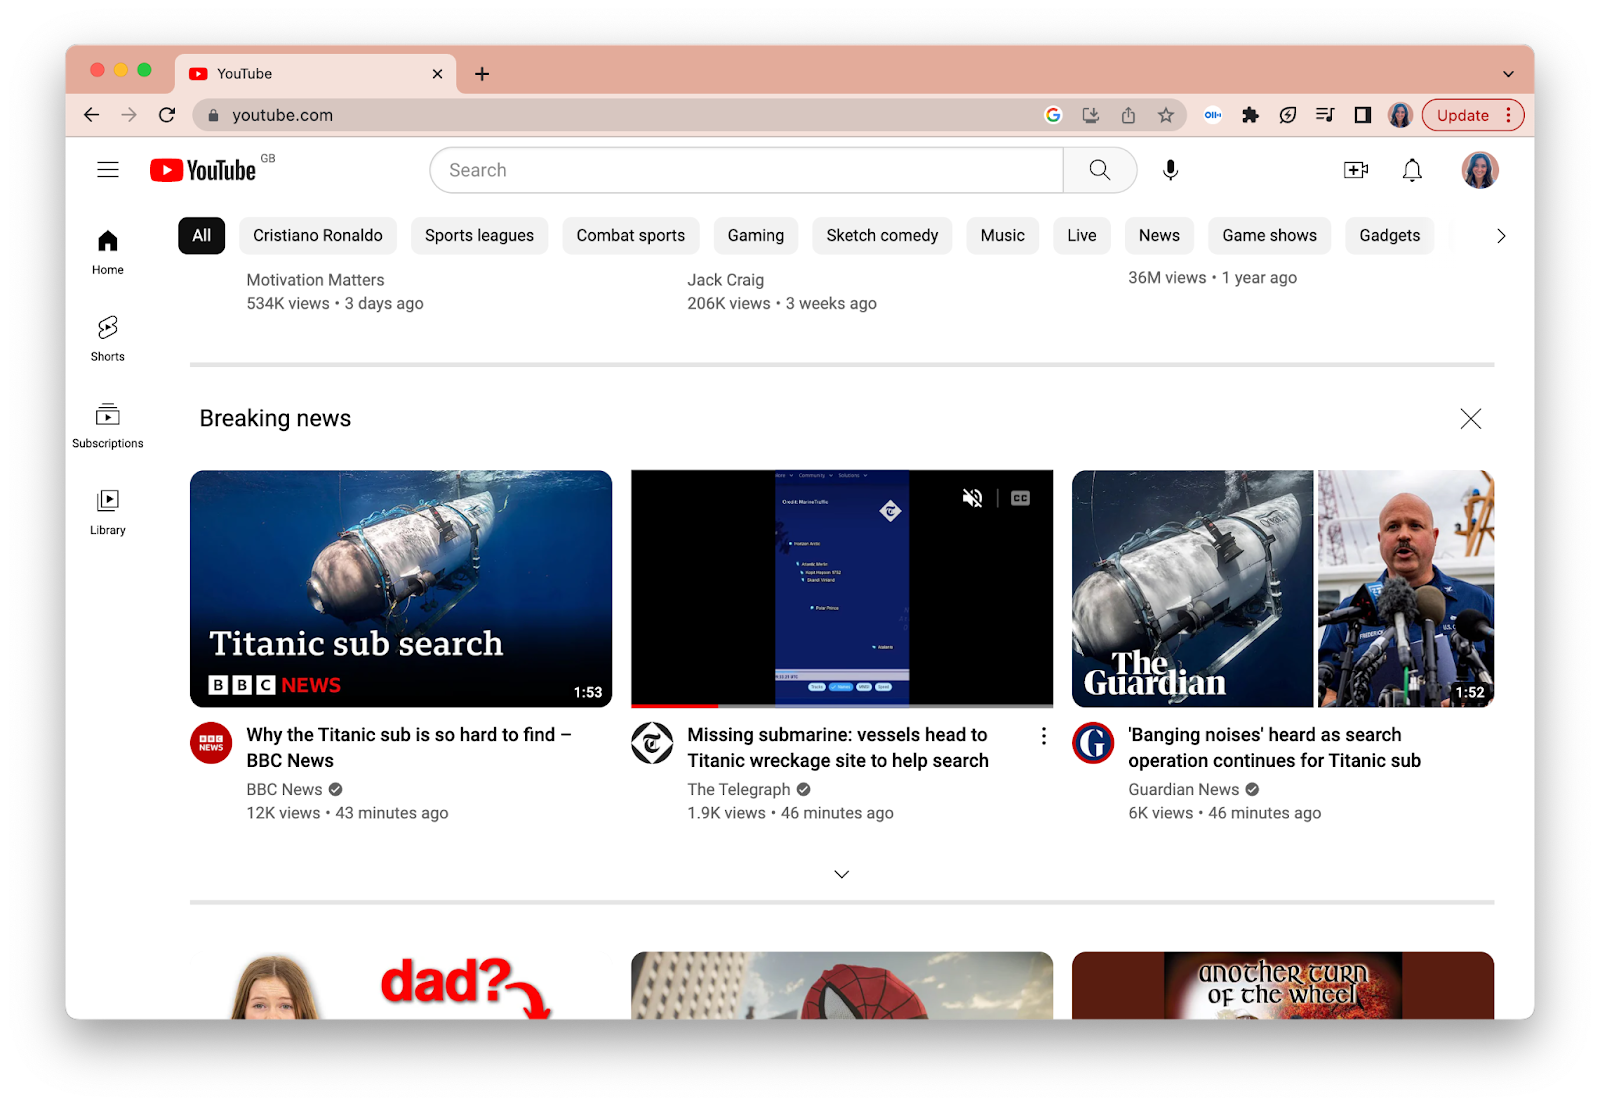Click the Update browser button
This screenshot has height=1106, width=1600.
tap(1473, 115)
